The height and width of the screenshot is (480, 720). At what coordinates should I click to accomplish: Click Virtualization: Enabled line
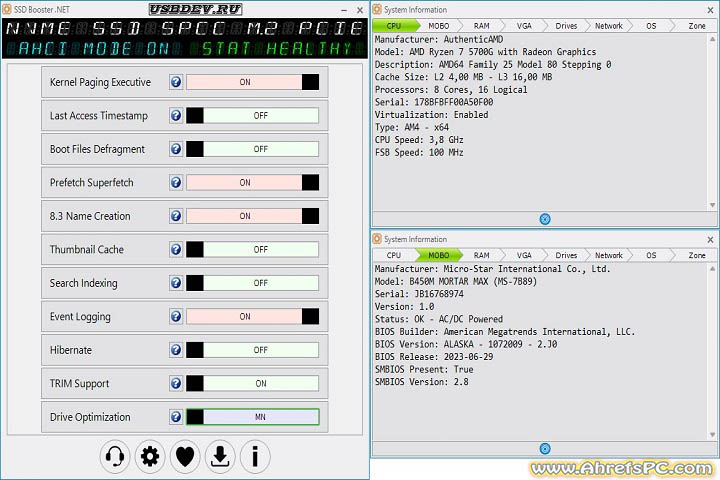pyautogui.click(x=431, y=114)
